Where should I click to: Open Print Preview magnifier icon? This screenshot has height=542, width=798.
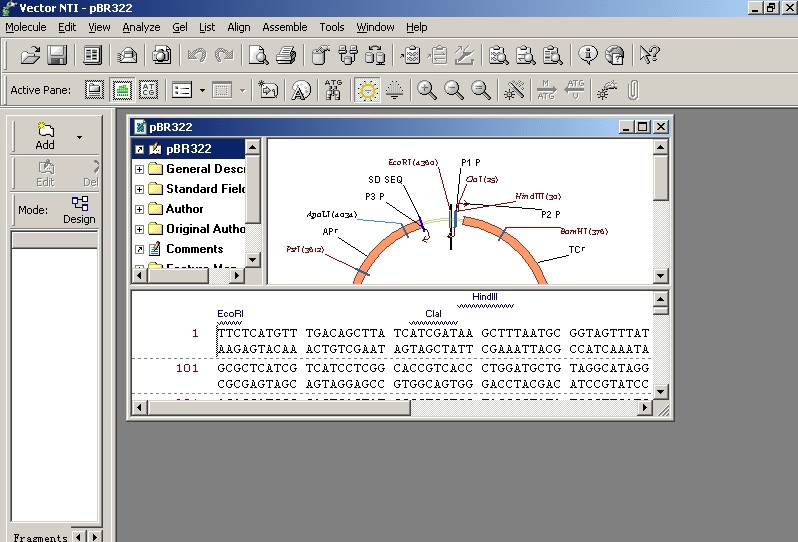coord(259,55)
